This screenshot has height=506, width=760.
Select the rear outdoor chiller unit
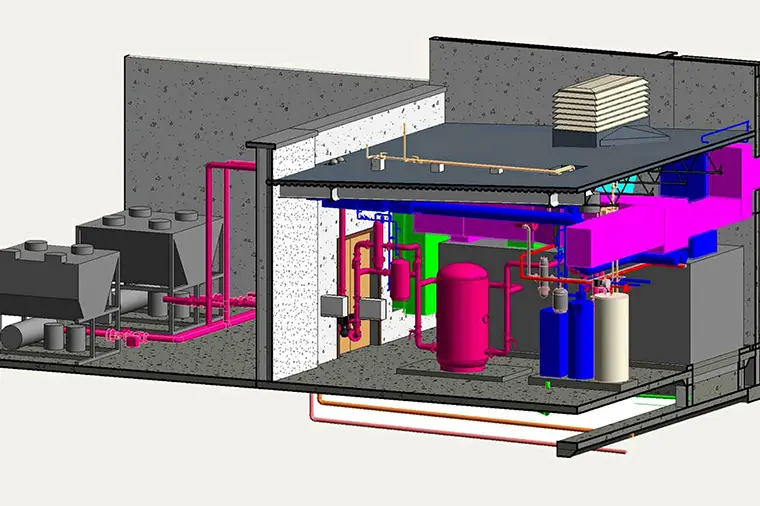click(x=150, y=248)
